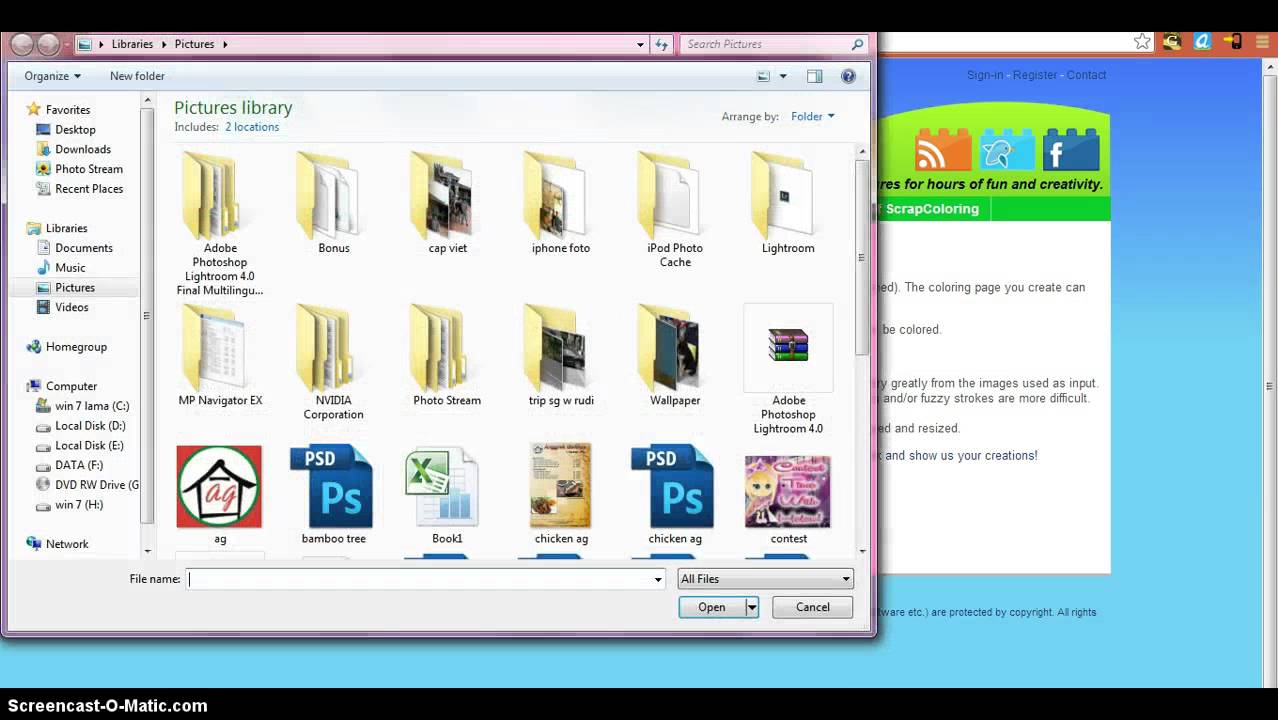Open the help button in dialog toolbar
The image size is (1278, 720).
pyautogui.click(x=848, y=76)
